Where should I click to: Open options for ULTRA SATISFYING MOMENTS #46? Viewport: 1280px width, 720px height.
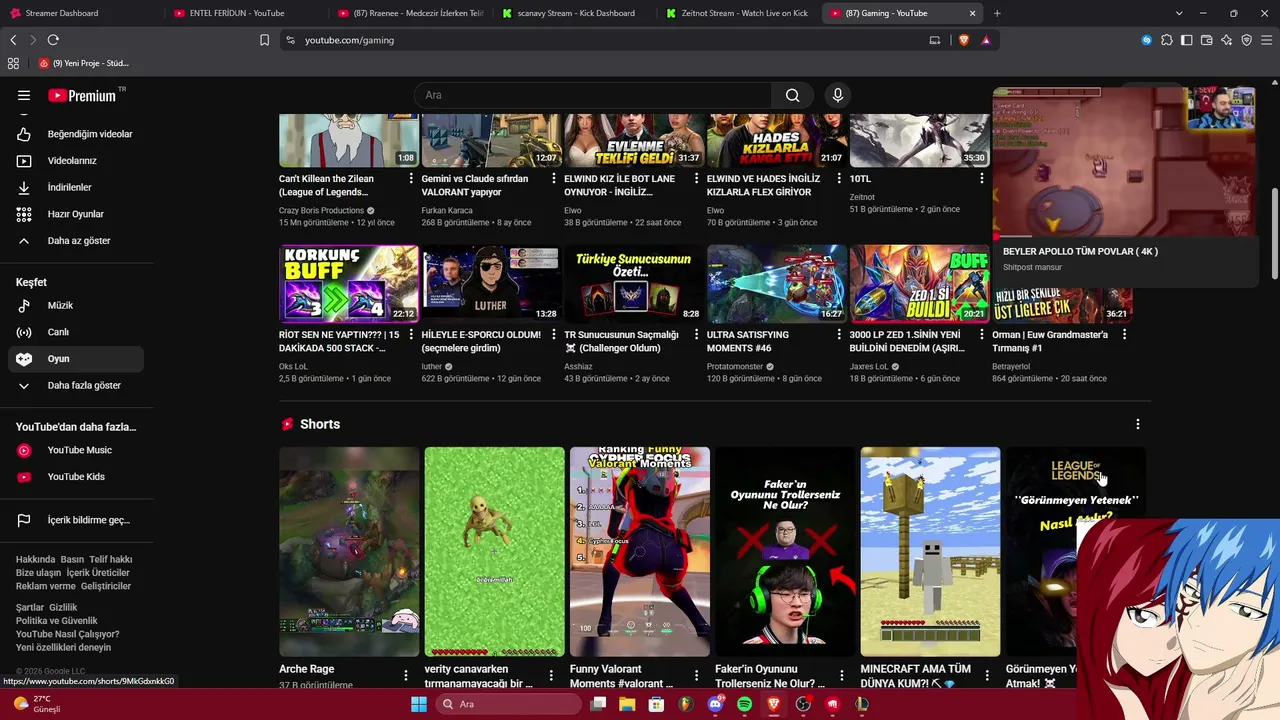[839, 334]
